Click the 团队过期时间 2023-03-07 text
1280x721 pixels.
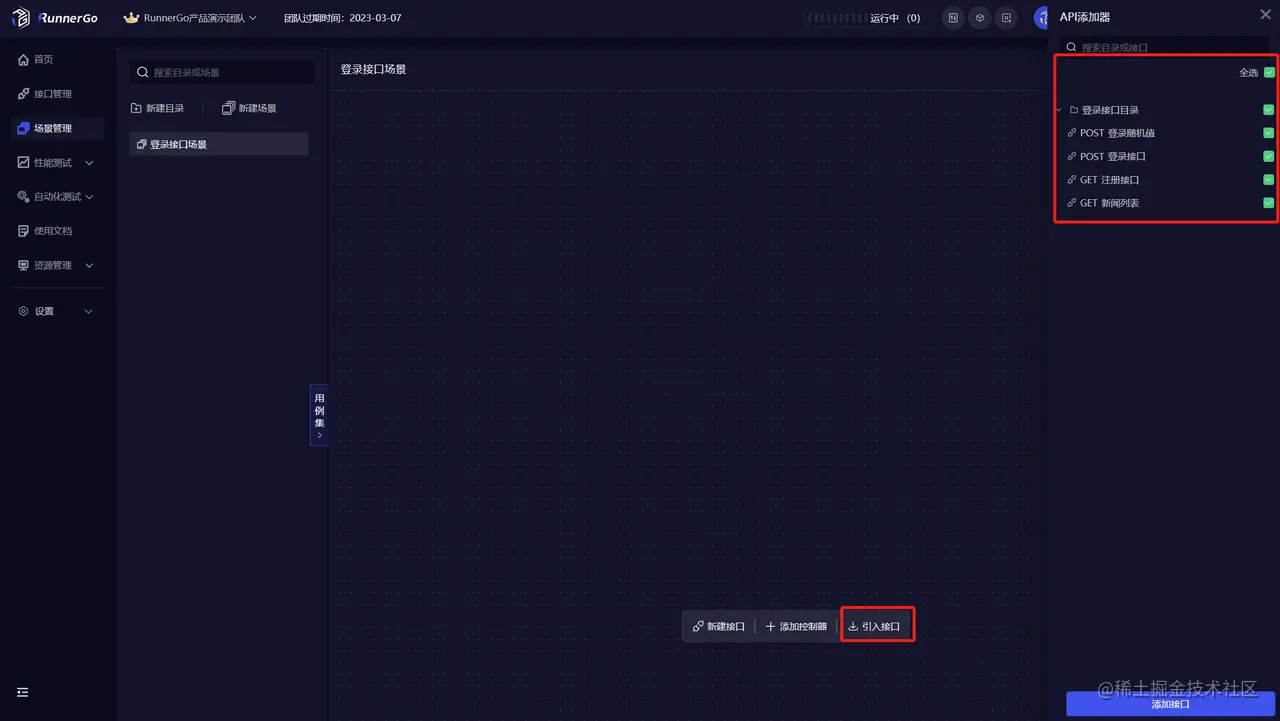[x=342, y=18]
